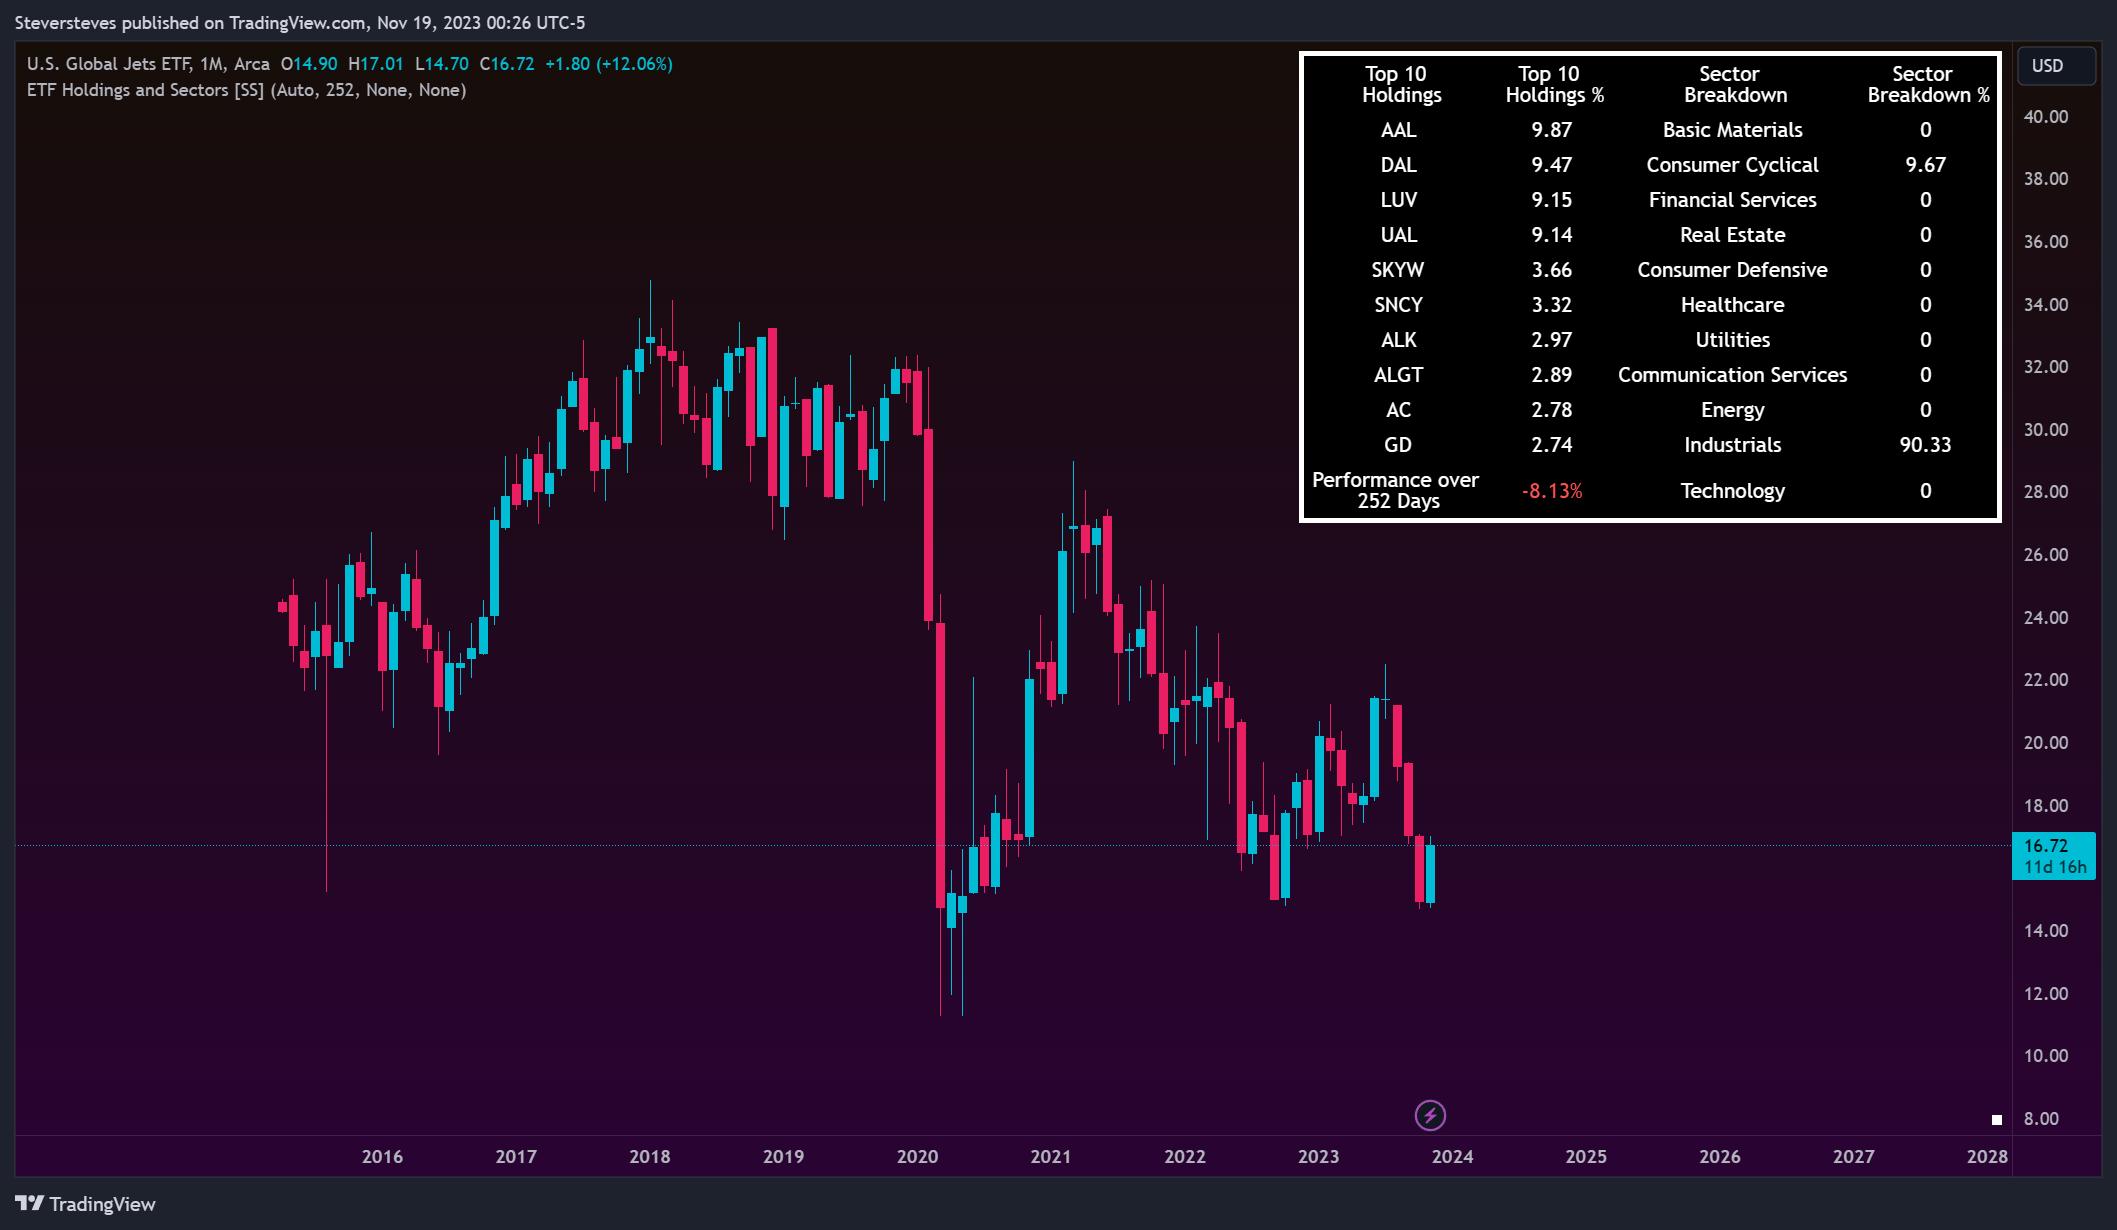Click the 2016 label on time axis
Viewport: 2117px width, 1230px height.
pos(382,1157)
